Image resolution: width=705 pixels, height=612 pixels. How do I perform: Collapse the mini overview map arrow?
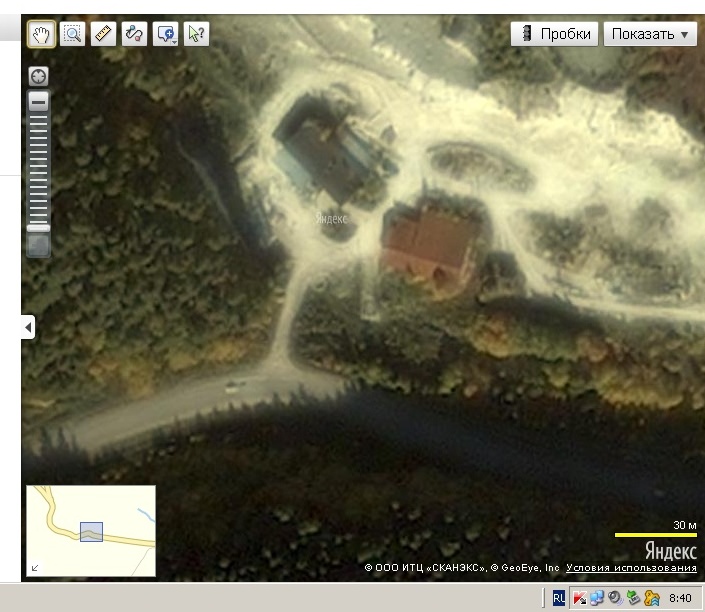pos(36,568)
